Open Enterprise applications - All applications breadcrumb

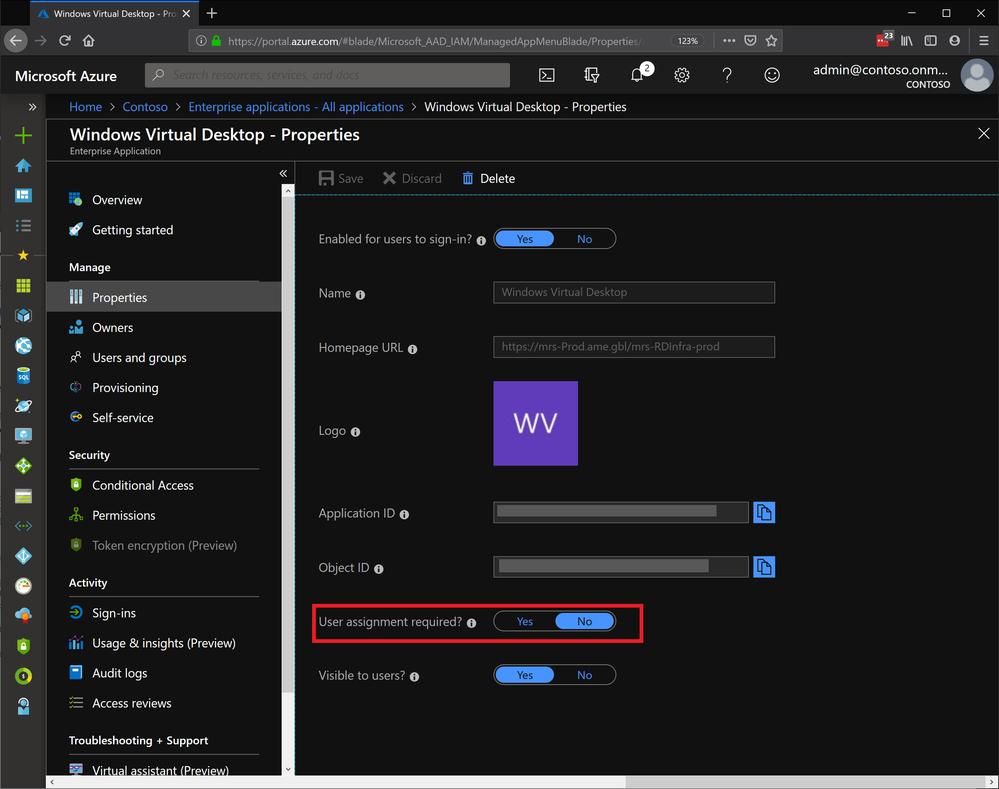296,107
